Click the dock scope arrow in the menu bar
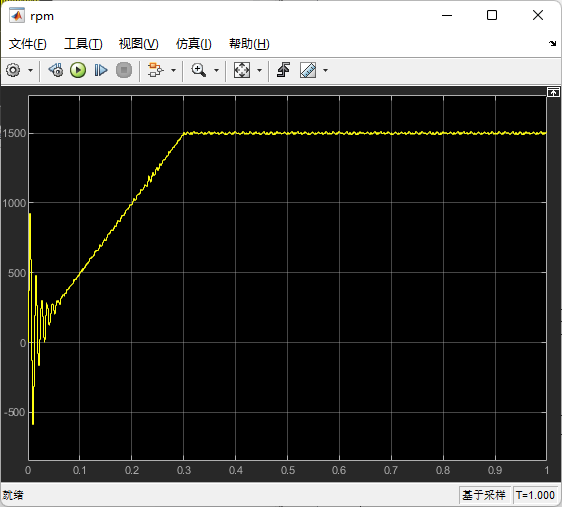The image size is (562, 507). click(x=552, y=44)
